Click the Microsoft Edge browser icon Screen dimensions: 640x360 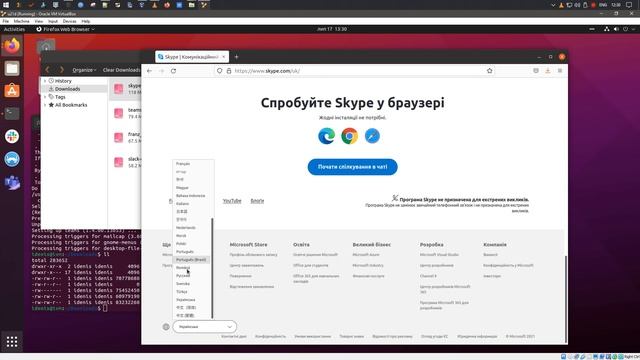327,136
